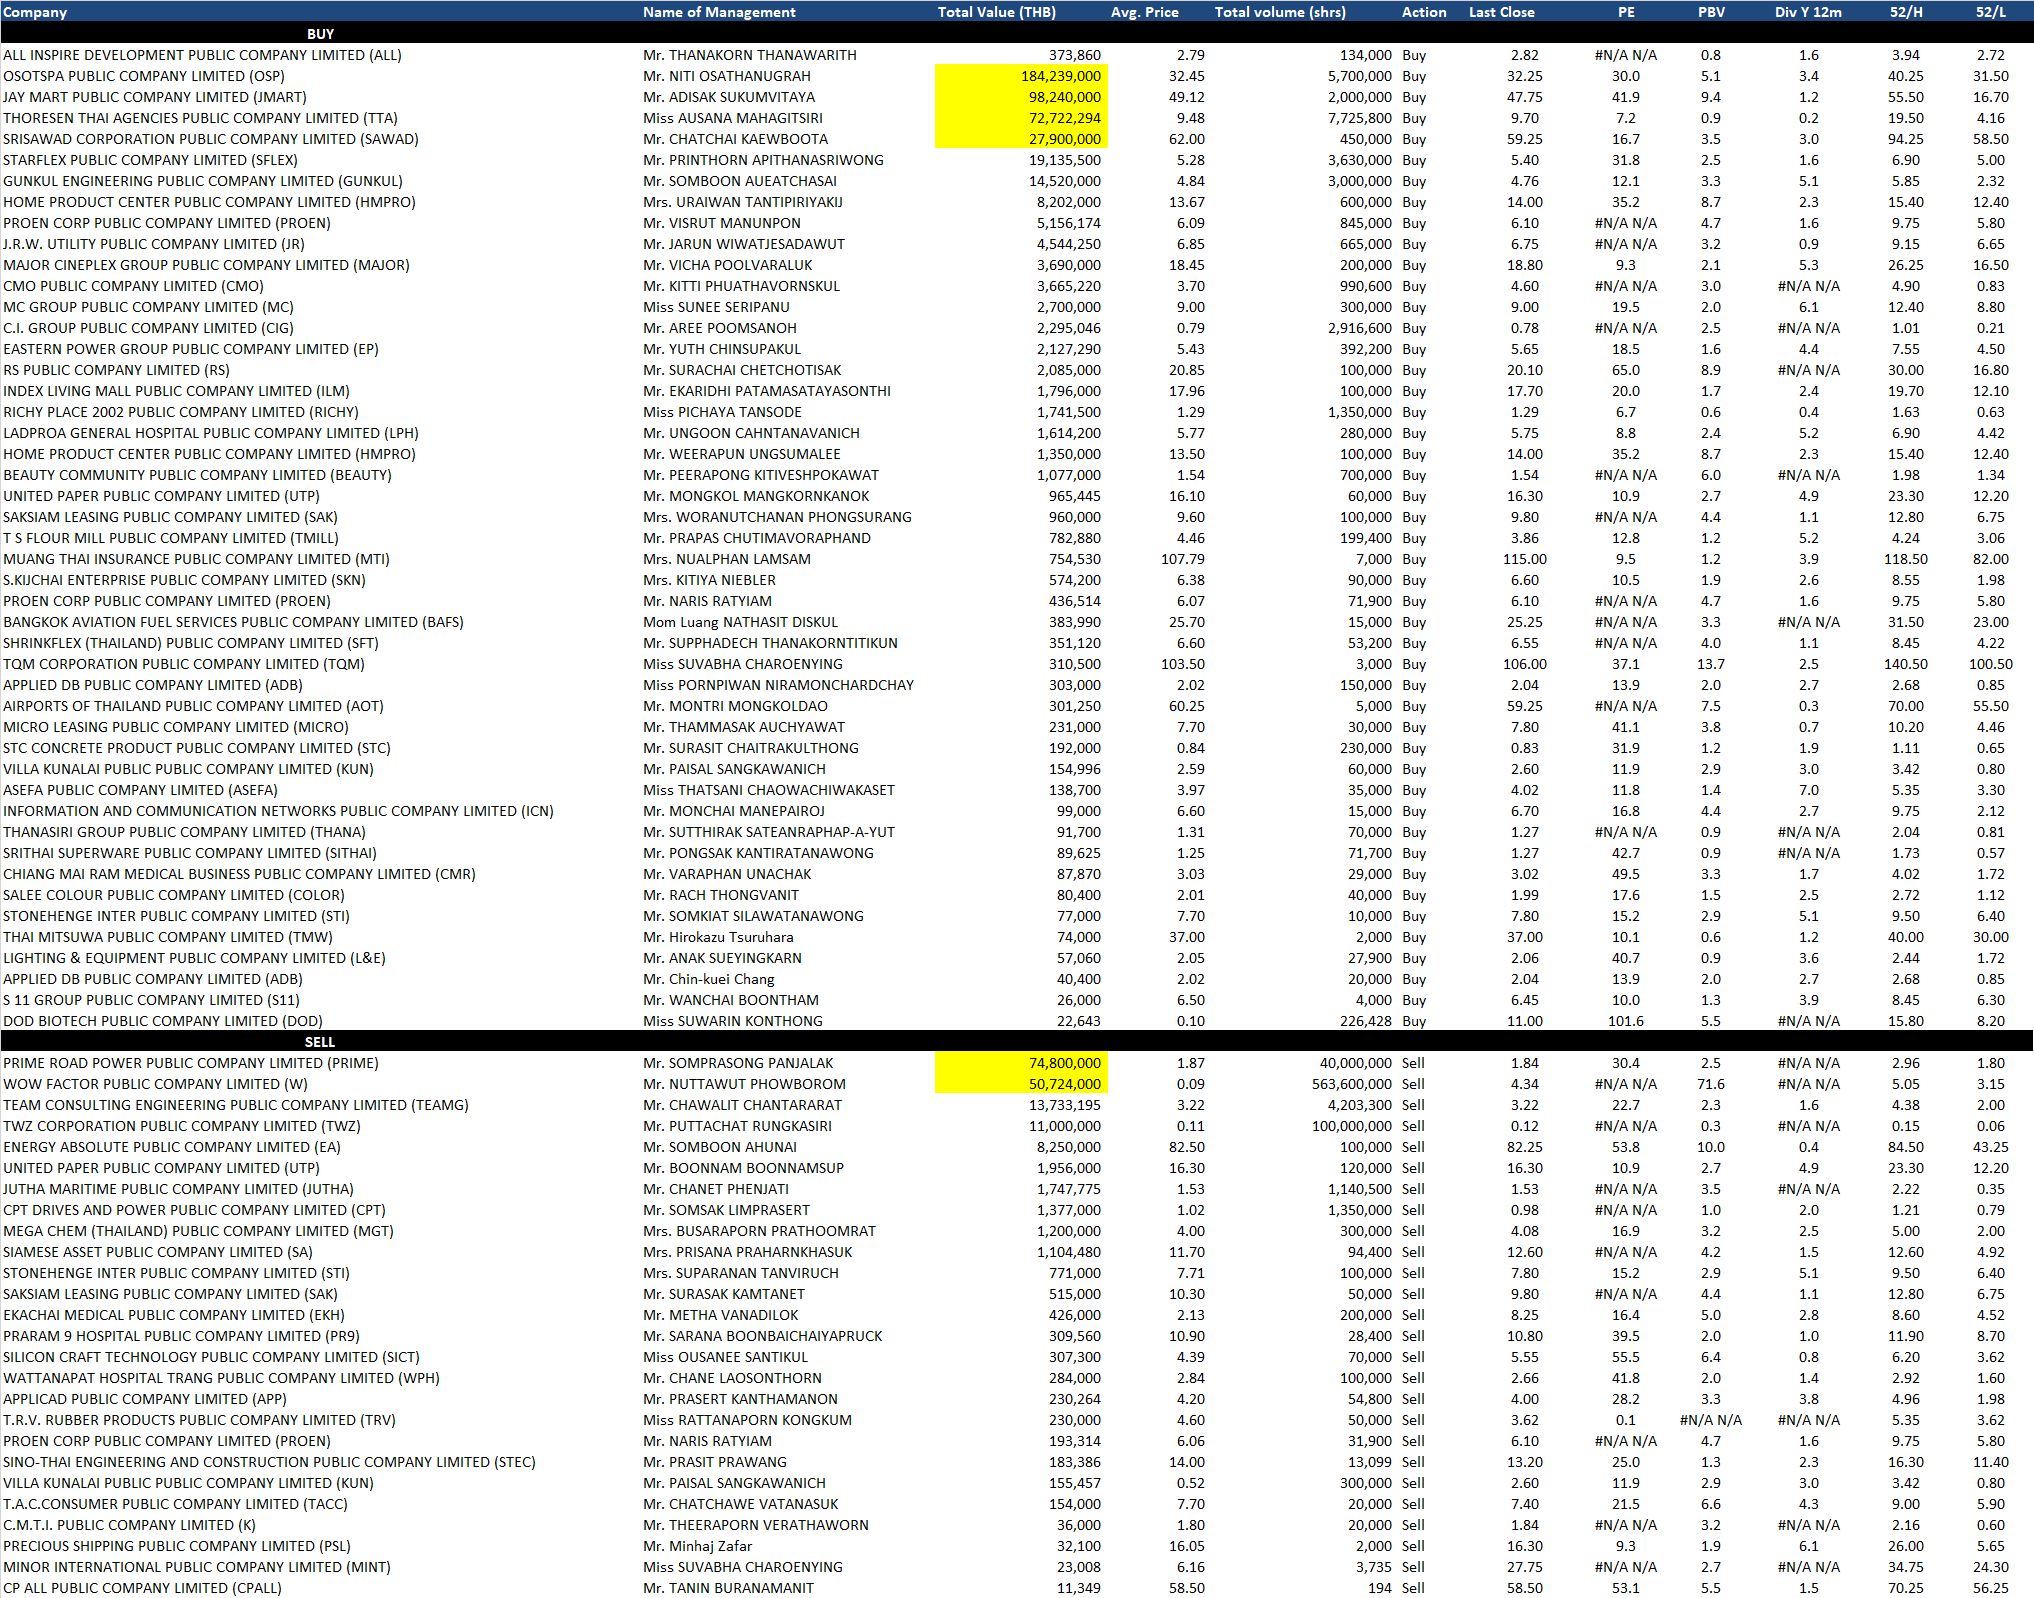Select RS PUBLIC COMPANY LIMITED (RS) cell
The height and width of the screenshot is (1598, 2034).
tap(116, 370)
